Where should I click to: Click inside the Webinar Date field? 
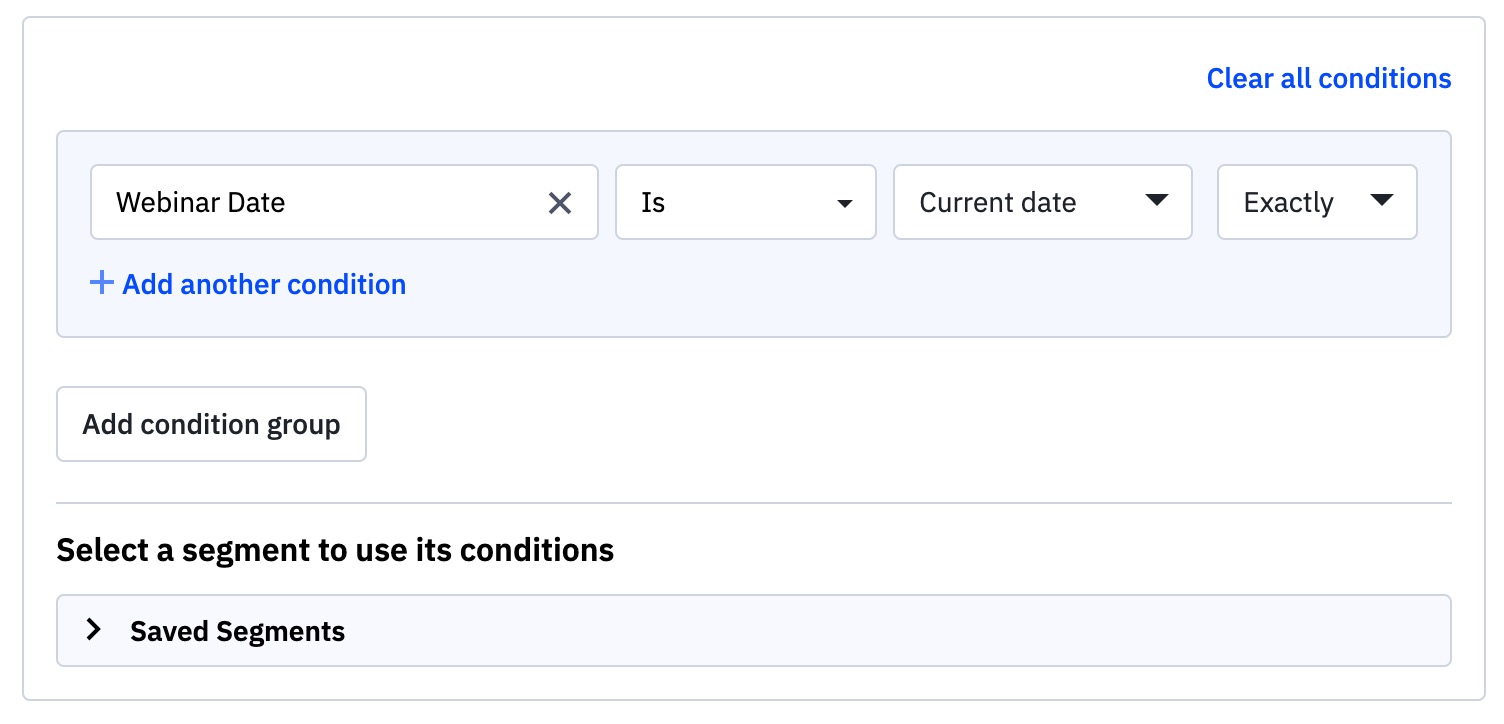click(x=400, y=203)
